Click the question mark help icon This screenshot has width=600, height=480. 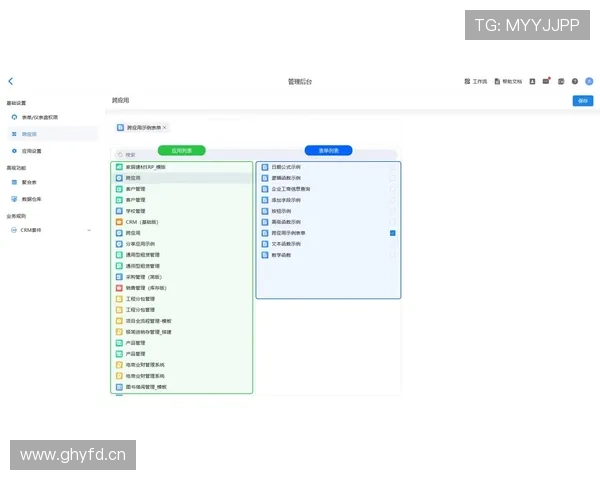pos(575,81)
